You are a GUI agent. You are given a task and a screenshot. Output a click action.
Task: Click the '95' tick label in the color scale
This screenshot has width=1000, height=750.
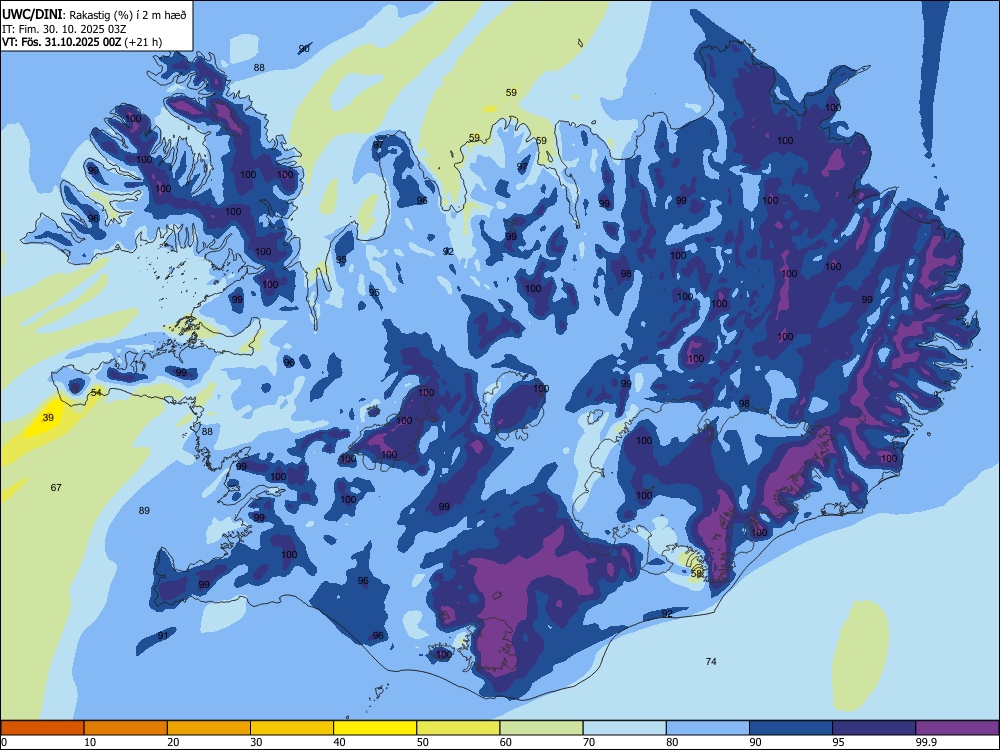click(x=839, y=742)
